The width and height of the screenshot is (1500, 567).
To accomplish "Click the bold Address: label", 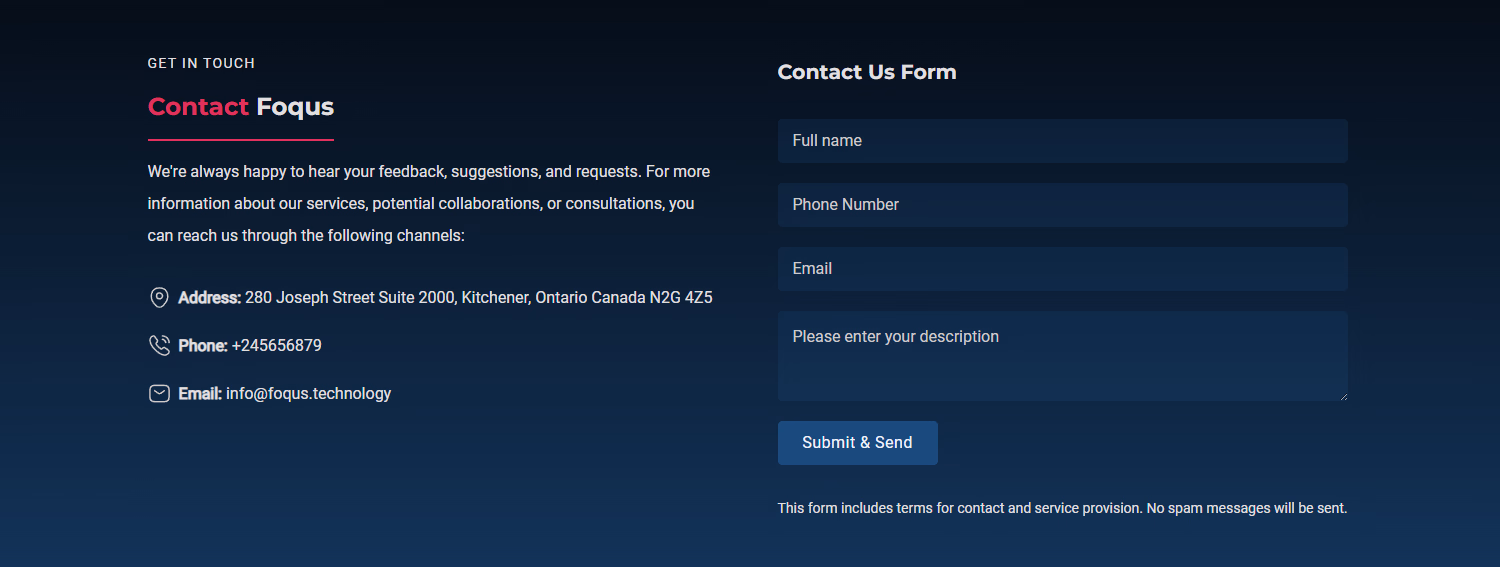I will point(210,298).
